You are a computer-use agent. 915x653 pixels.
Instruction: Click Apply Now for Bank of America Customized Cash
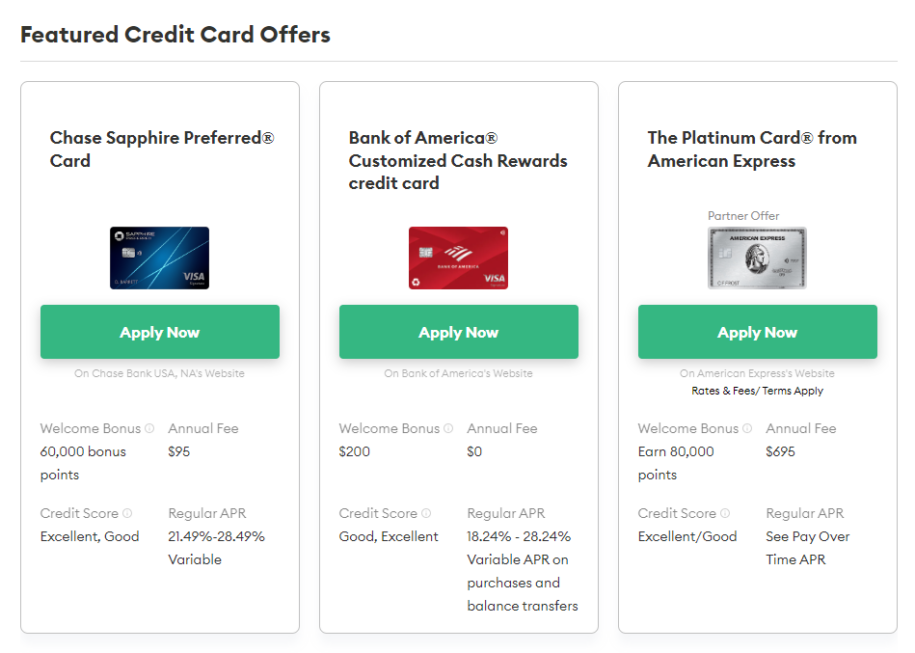coord(458,331)
